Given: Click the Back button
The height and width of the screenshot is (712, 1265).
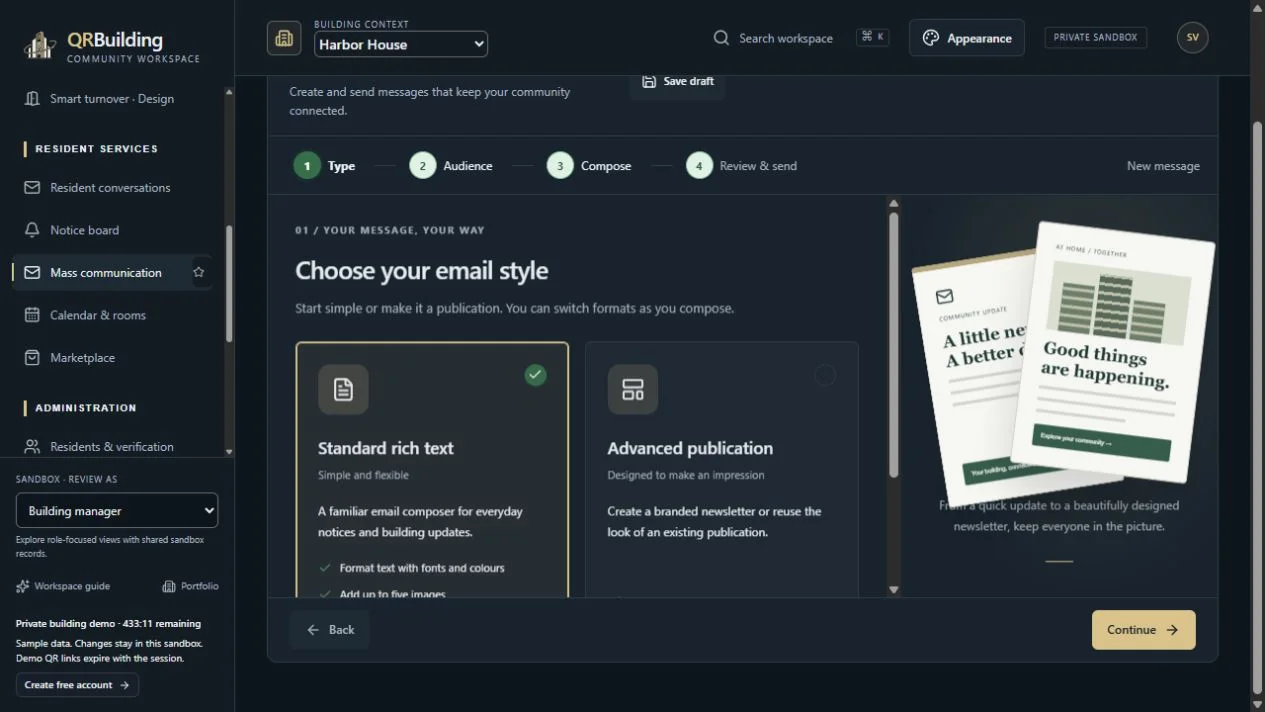Looking at the screenshot, I should (330, 630).
